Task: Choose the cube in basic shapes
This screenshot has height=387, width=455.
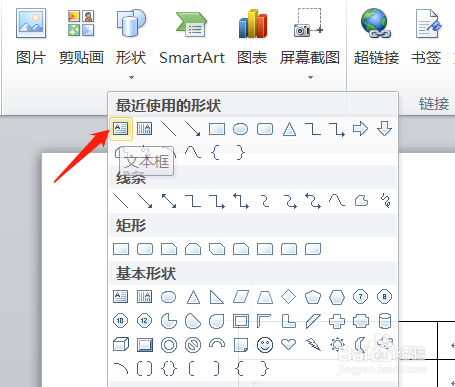Action: click(x=121, y=345)
